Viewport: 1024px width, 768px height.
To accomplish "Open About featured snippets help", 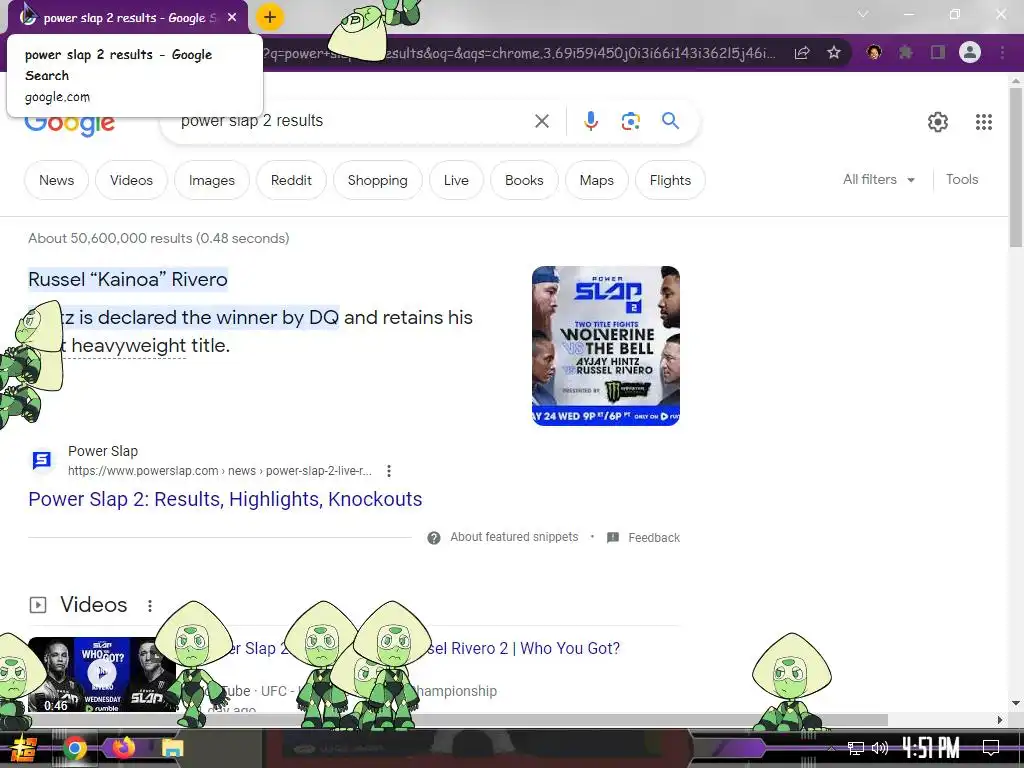I will click(x=503, y=537).
